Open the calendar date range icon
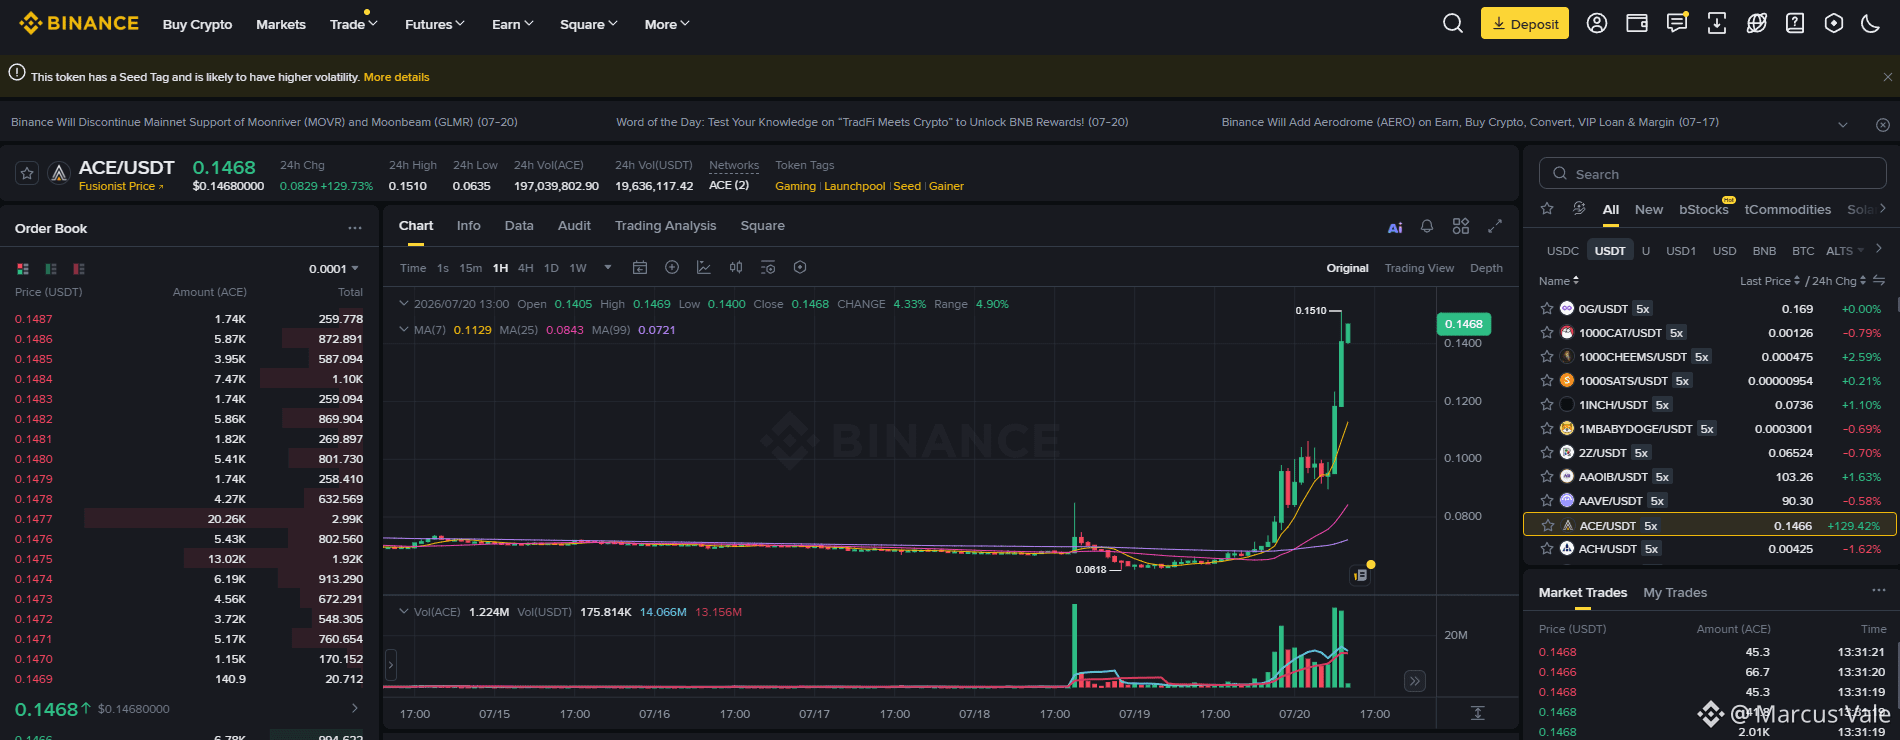 click(x=640, y=267)
